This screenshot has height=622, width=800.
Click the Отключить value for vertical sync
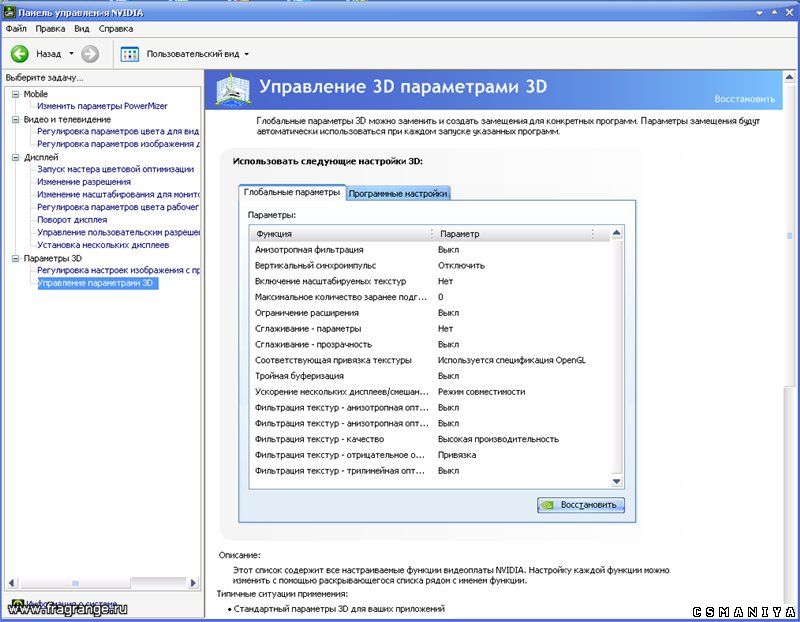tap(461, 266)
